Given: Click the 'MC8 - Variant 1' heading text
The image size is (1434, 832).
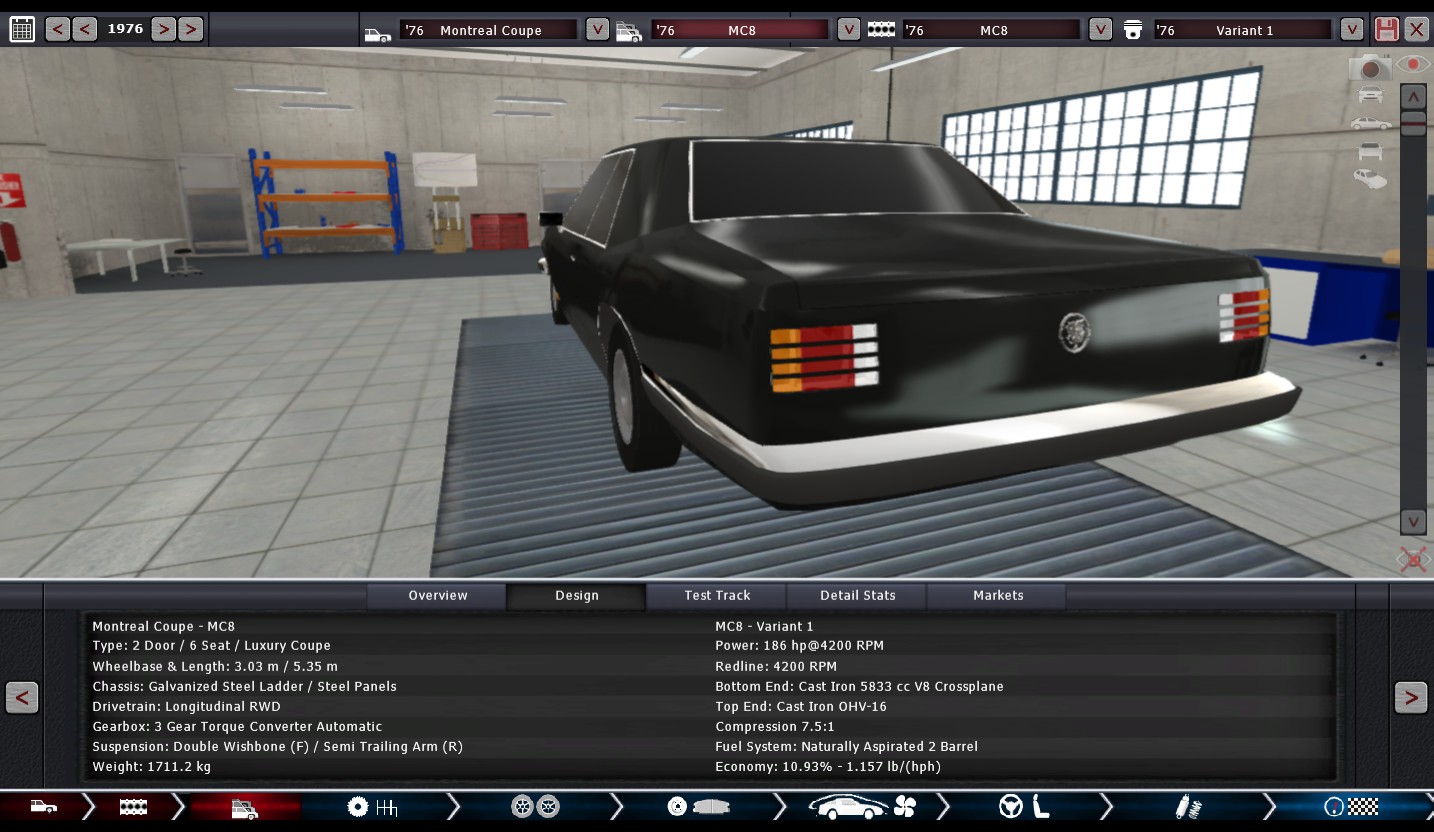Looking at the screenshot, I should (x=764, y=627).
